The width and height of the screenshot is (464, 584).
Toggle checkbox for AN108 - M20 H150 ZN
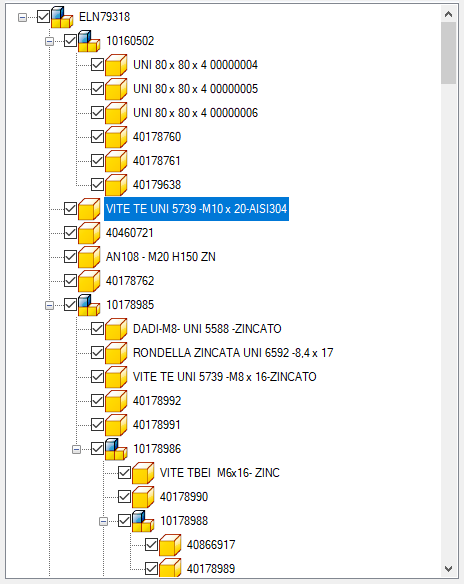tap(70, 257)
